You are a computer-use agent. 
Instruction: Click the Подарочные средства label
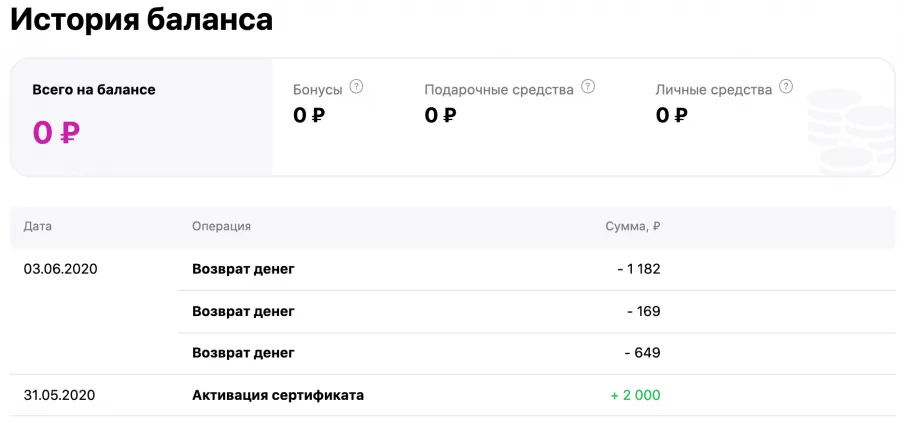pos(499,90)
